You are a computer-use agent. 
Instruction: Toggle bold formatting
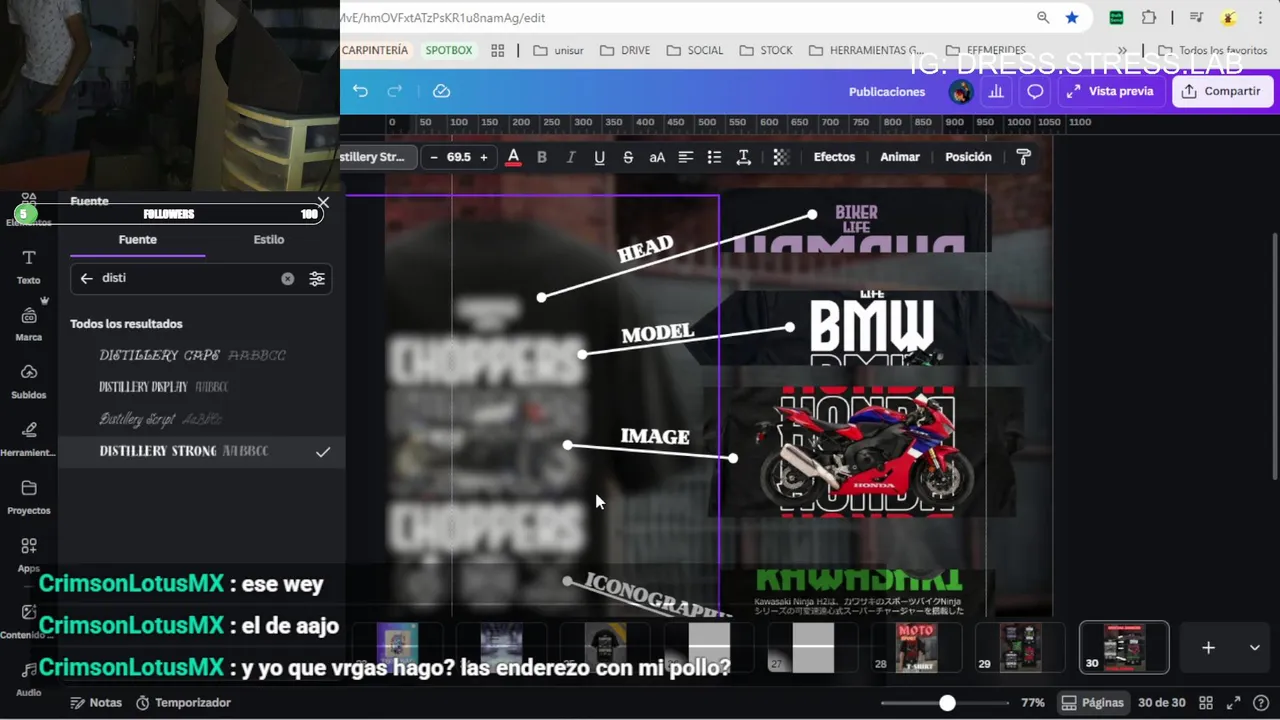point(542,157)
